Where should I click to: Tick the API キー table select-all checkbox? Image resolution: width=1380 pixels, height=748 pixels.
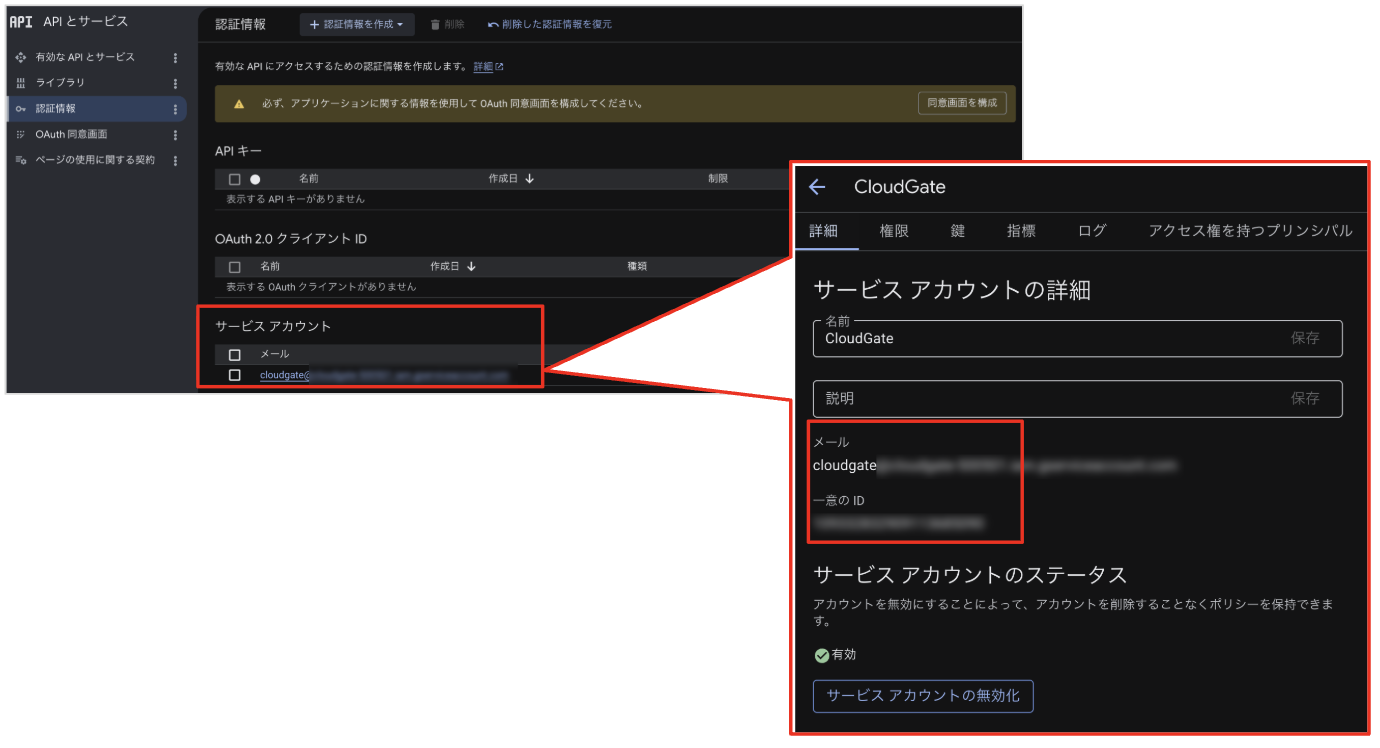coord(235,179)
